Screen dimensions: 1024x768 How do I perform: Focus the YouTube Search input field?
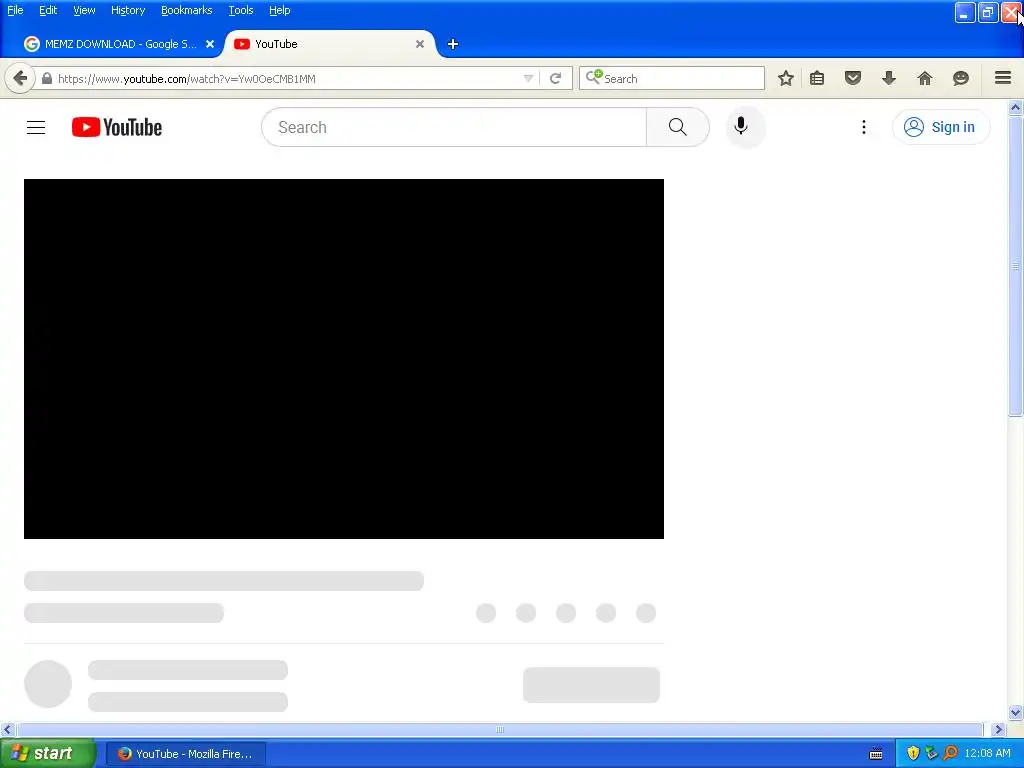[x=454, y=127]
